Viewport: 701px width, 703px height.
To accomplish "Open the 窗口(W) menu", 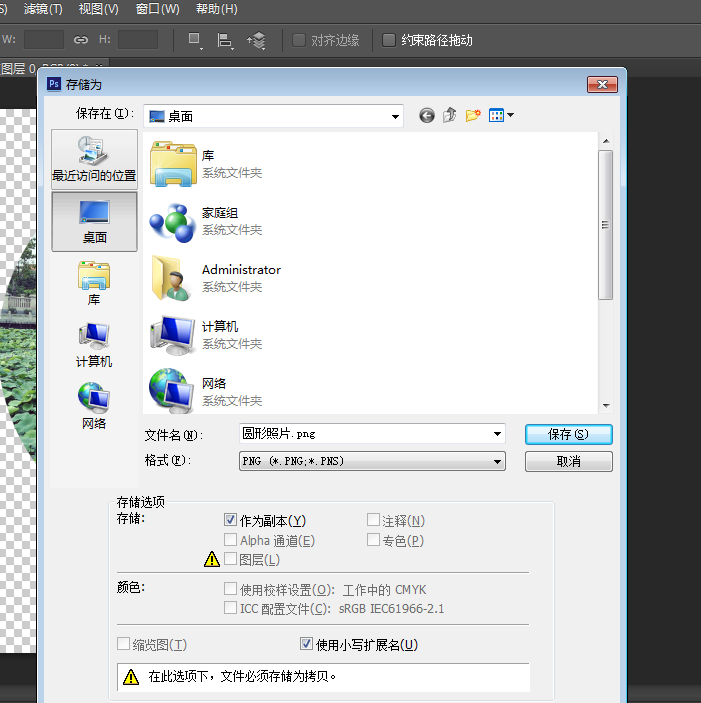I will click(157, 9).
